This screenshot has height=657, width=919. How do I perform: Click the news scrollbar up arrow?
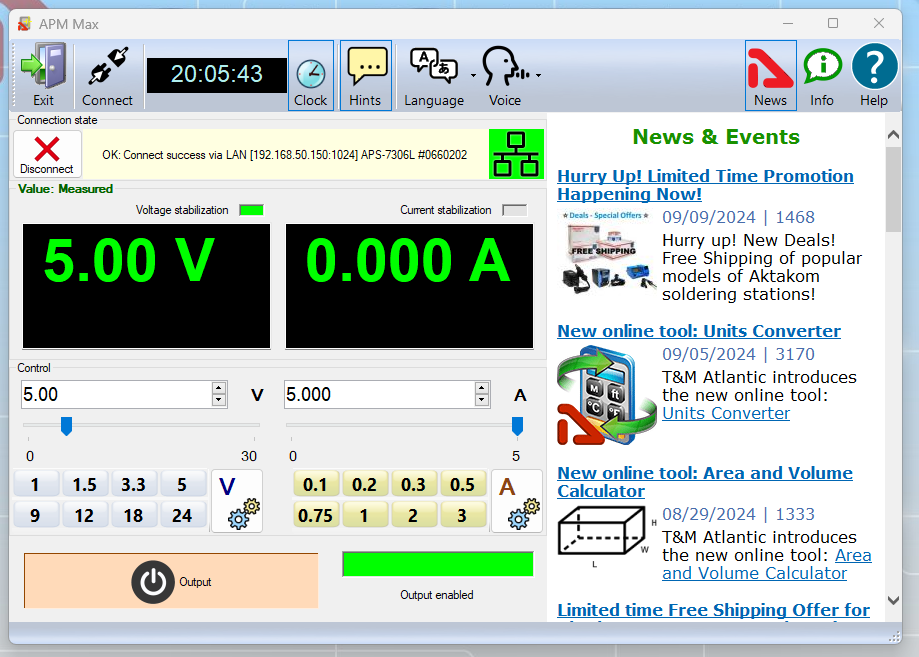click(x=893, y=135)
